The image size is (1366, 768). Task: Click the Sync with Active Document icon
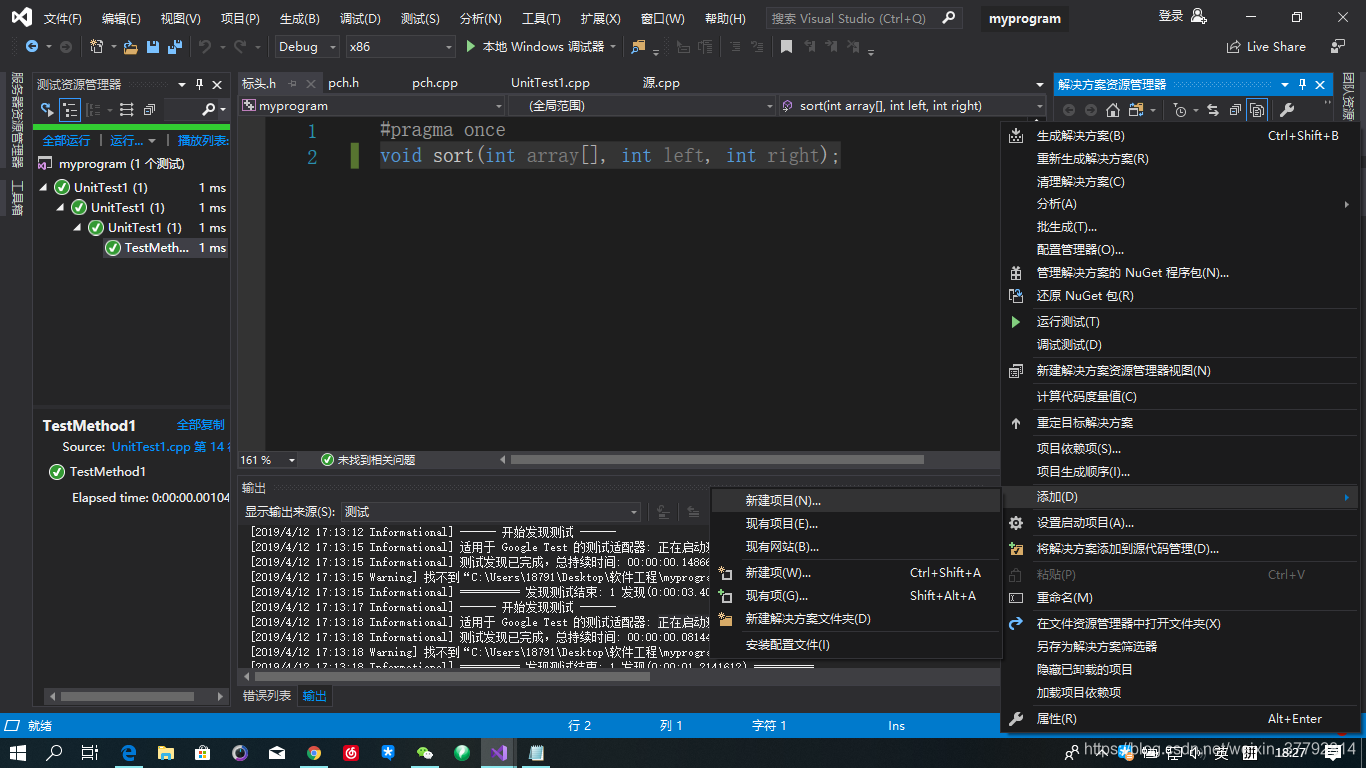click(x=1213, y=110)
